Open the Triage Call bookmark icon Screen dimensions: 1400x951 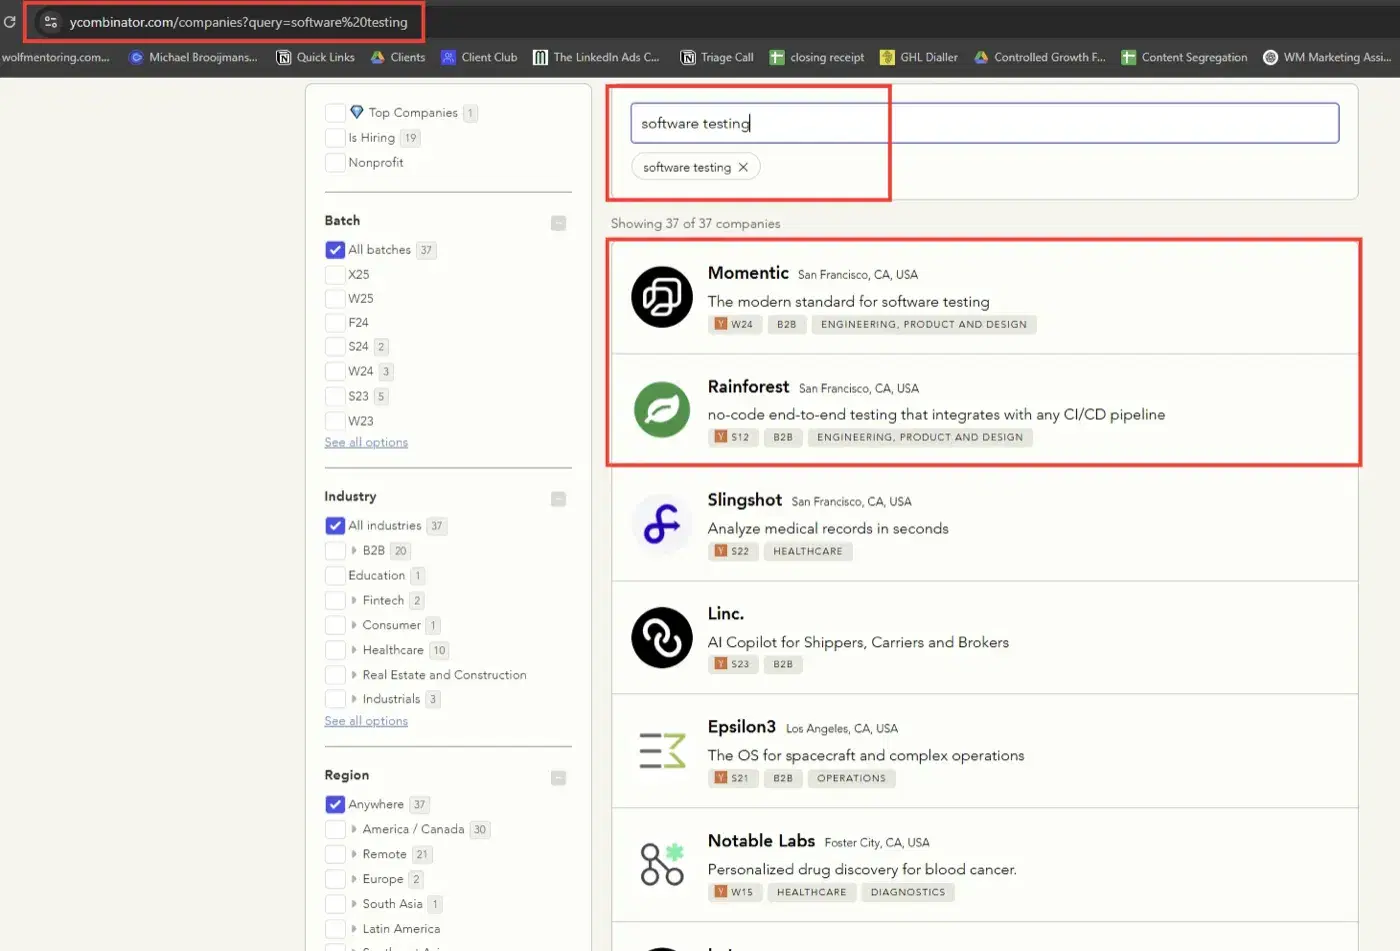(x=688, y=57)
